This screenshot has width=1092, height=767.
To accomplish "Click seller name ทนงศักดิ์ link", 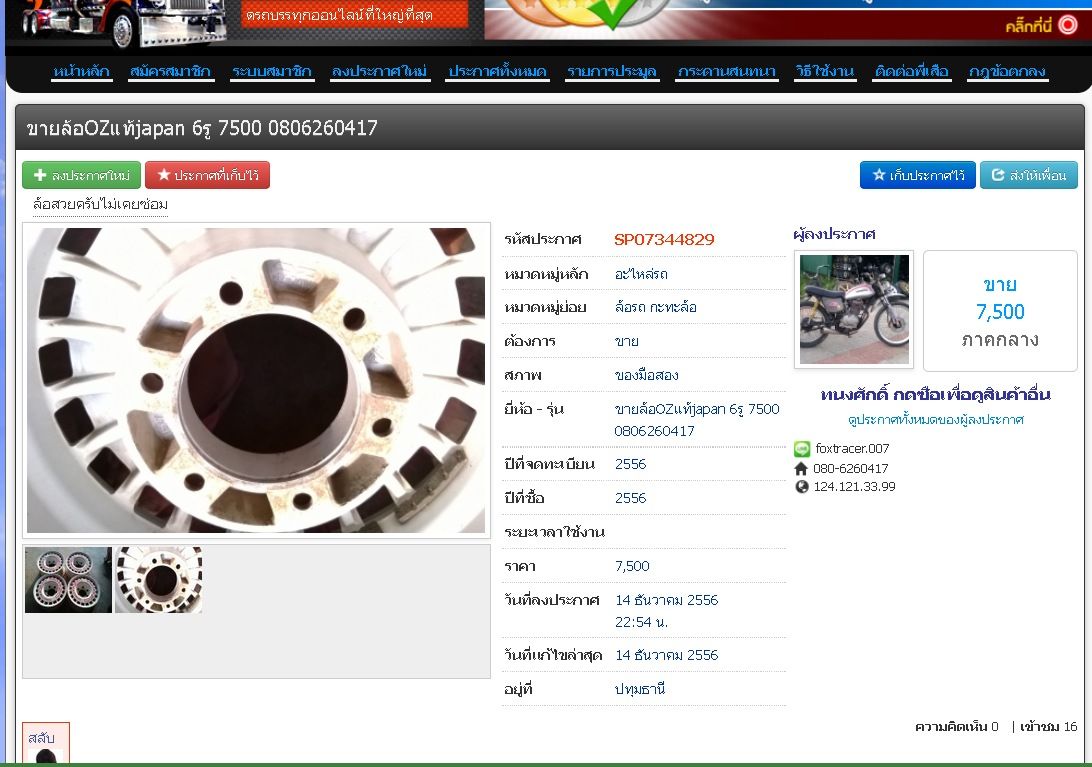I will pyautogui.click(x=935, y=394).
